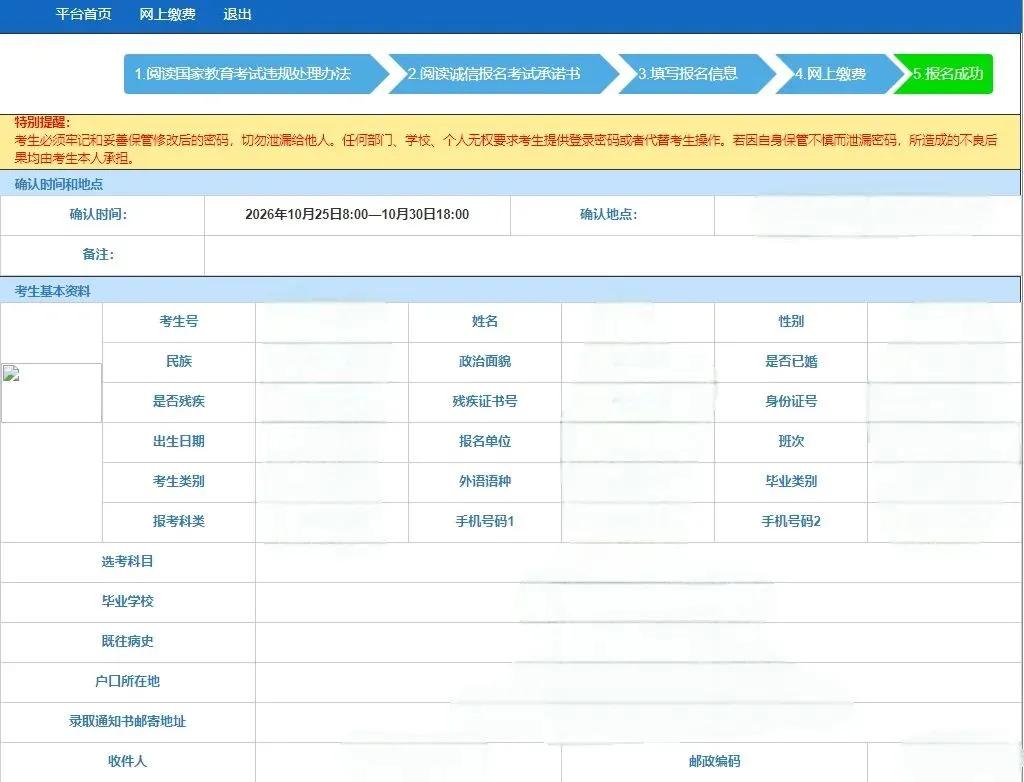This screenshot has width=1024, height=782.
Task: Select the green step 5.报名成功
Action: point(945,74)
